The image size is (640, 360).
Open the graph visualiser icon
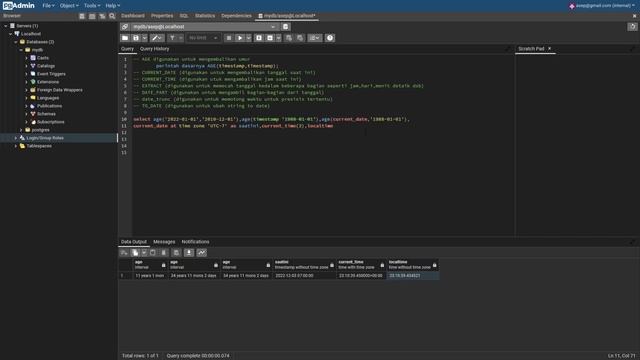[202, 253]
